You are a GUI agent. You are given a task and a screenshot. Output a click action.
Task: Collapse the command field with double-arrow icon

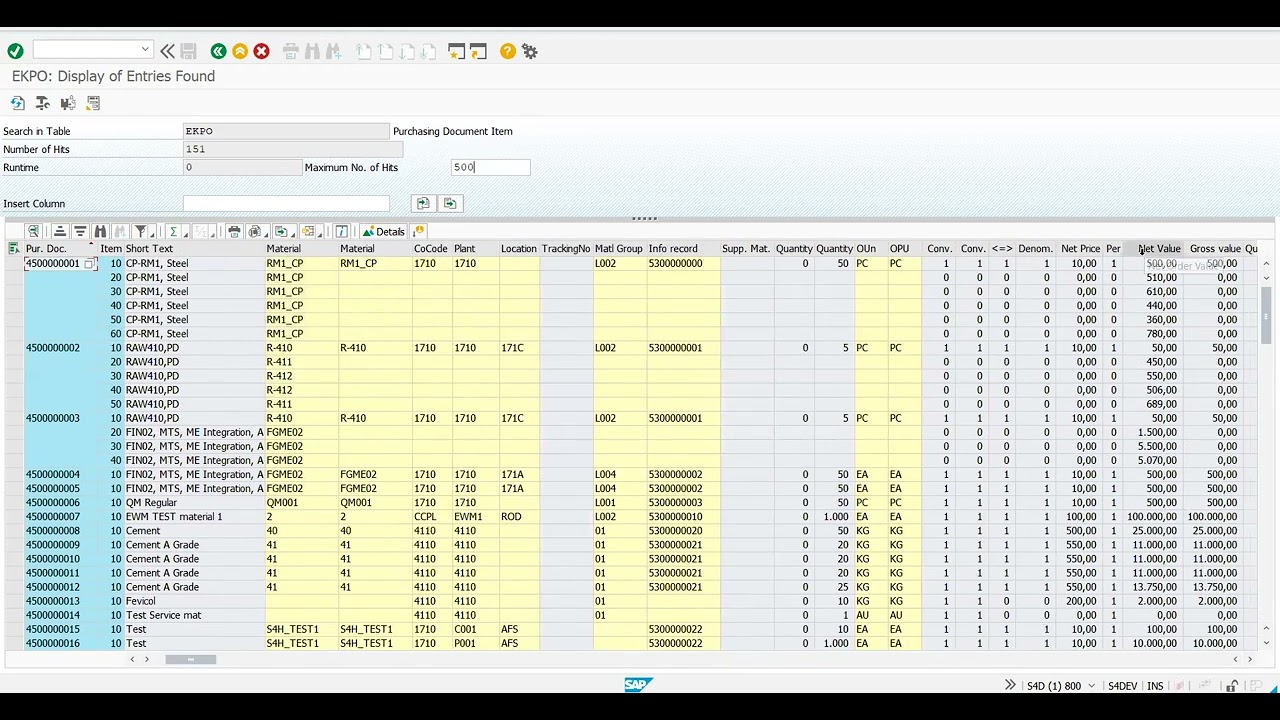point(167,51)
